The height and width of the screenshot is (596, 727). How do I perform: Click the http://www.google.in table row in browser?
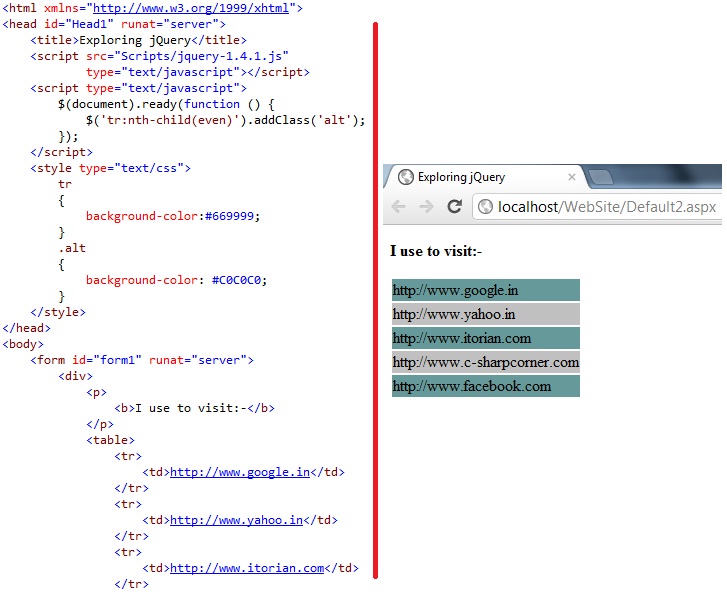click(x=486, y=290)
